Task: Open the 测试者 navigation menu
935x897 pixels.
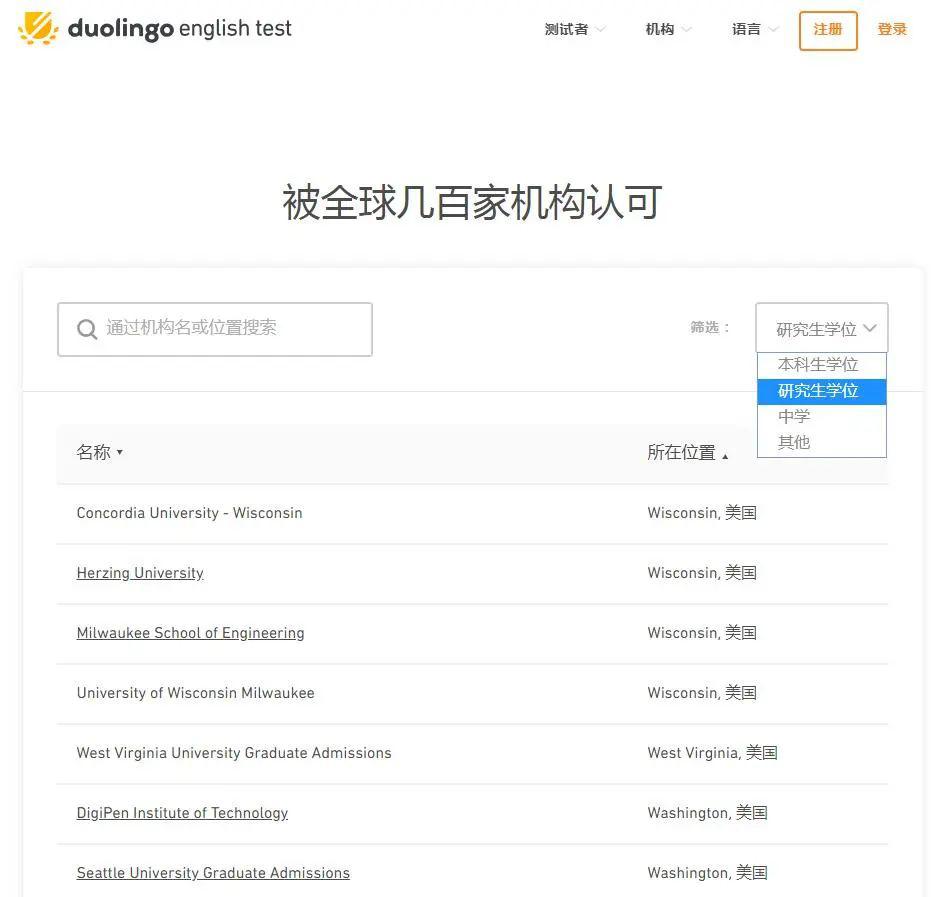Action: pos(574,29)
